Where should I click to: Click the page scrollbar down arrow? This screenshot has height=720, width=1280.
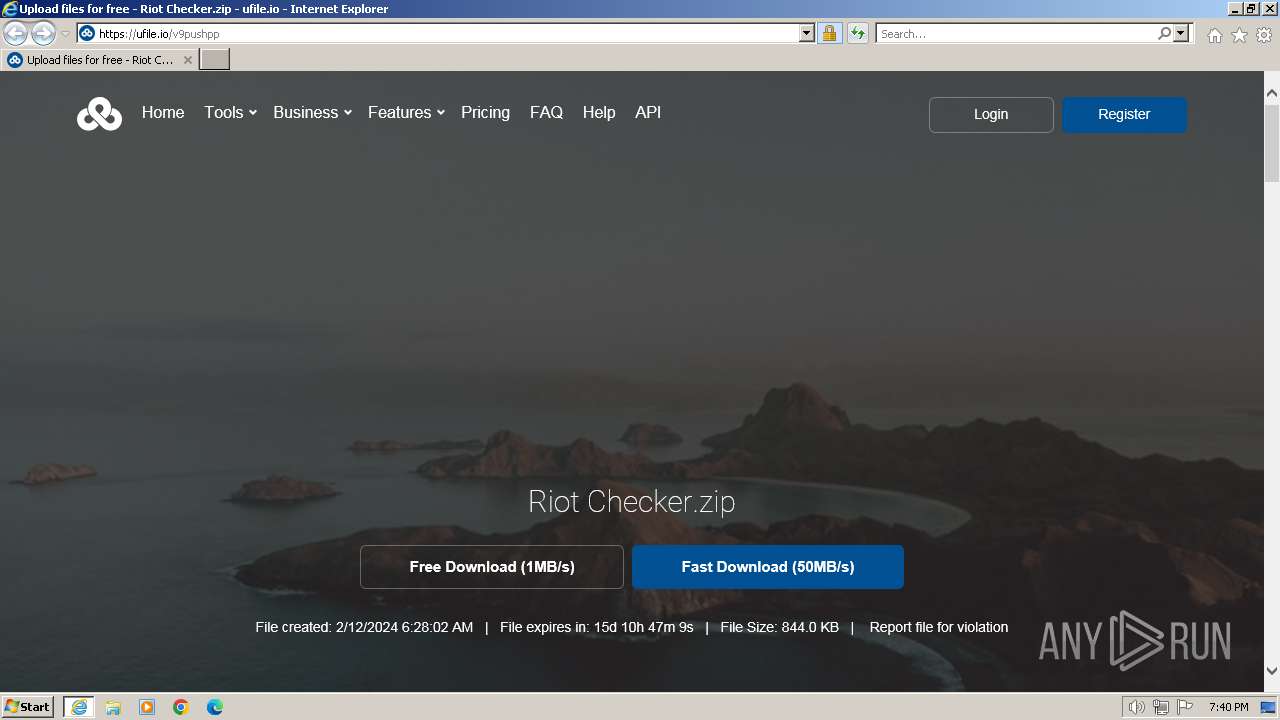[x=1272, y=671]
